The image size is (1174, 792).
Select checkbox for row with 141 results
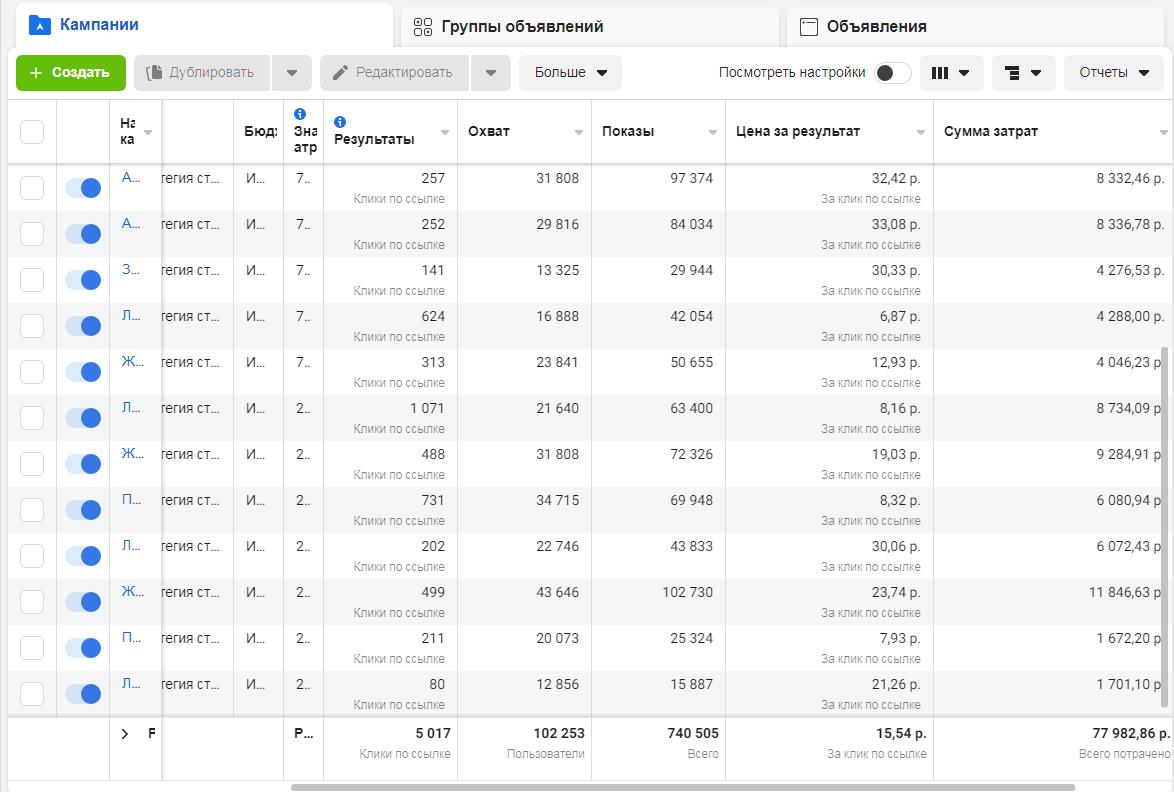click(32, 280)
